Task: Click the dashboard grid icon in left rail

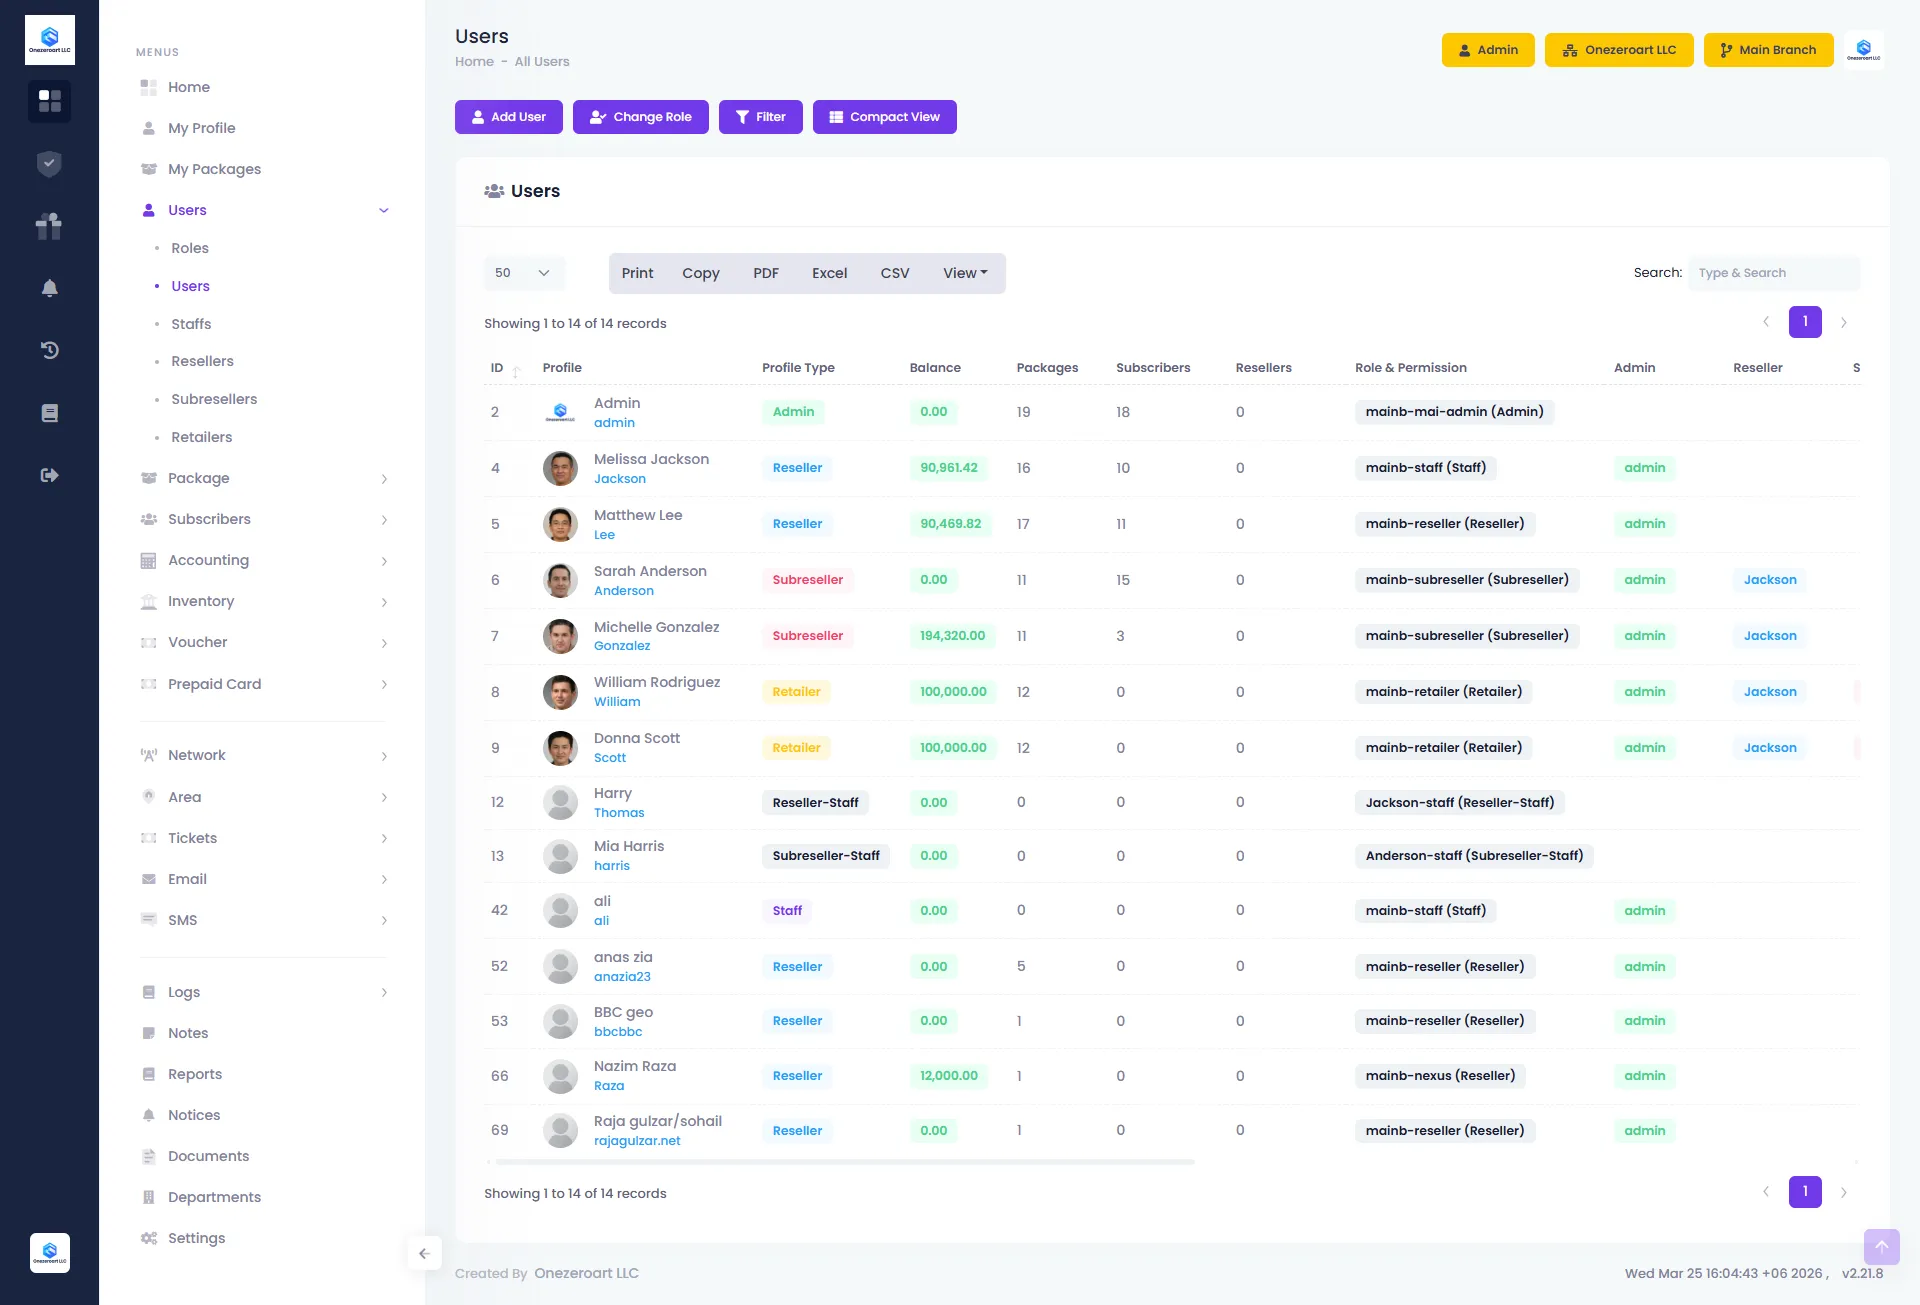Action: click(49, 101)
